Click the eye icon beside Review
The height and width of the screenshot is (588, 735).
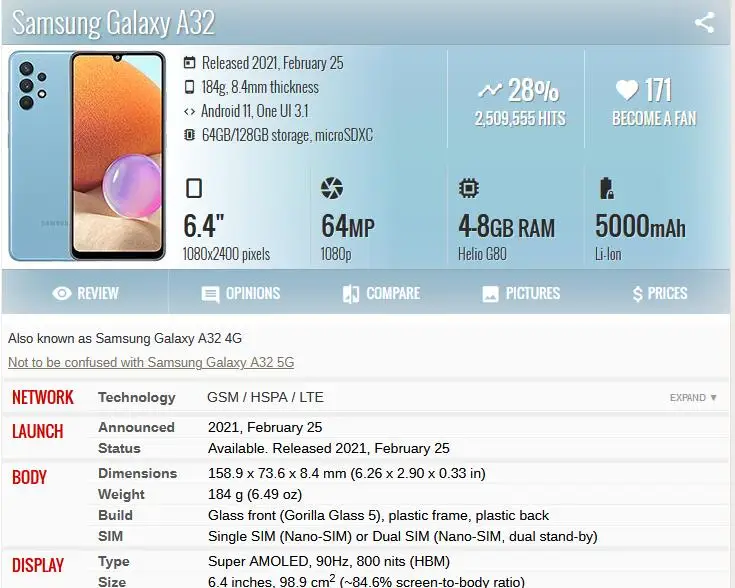coord(62,294)
